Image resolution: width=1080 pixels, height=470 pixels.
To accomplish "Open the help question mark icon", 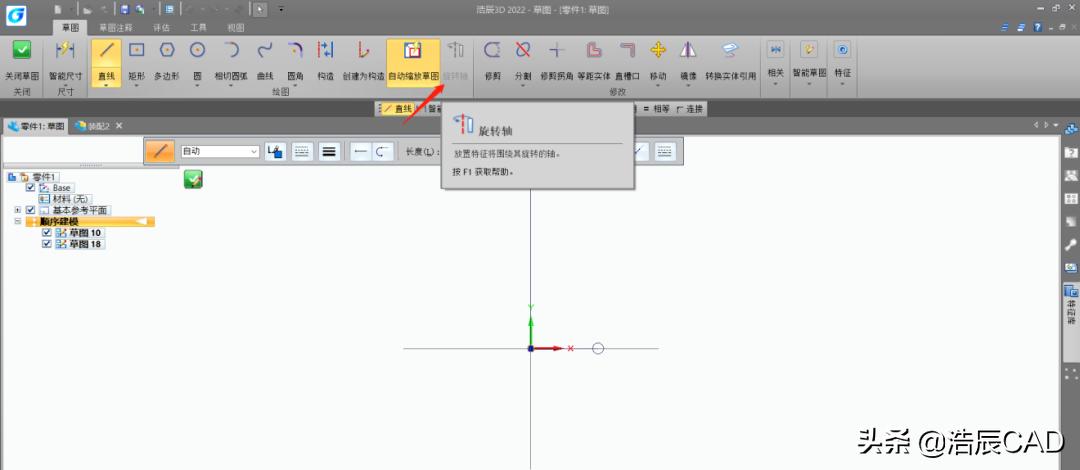I will coord(1037,27).
